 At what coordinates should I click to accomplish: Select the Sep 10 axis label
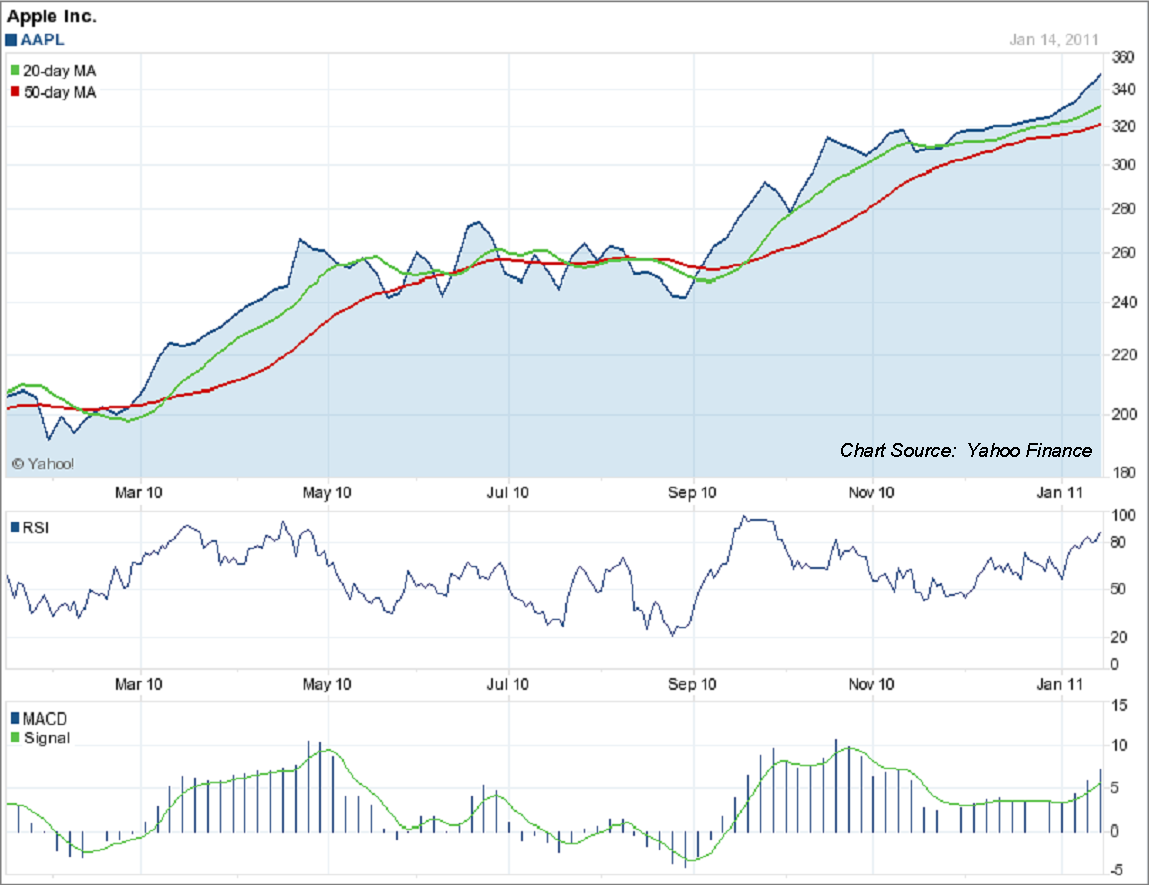coord(690,492)
